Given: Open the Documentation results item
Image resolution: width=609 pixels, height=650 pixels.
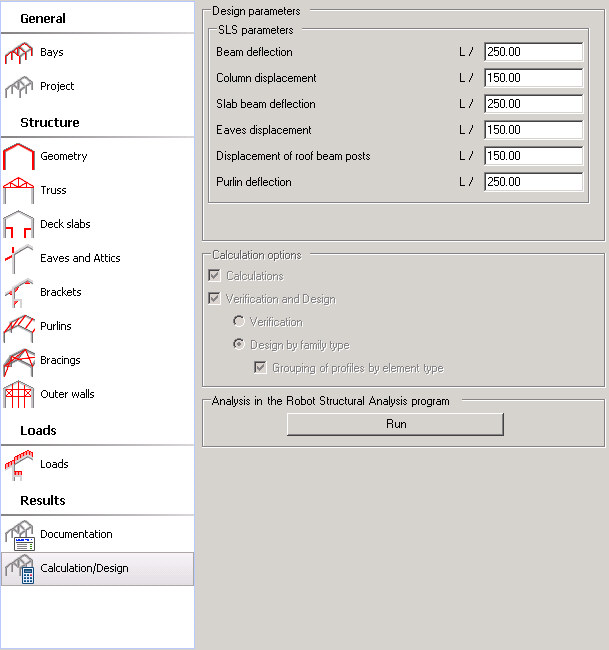Looking at the screenshot, I should [x=19, y=535].
